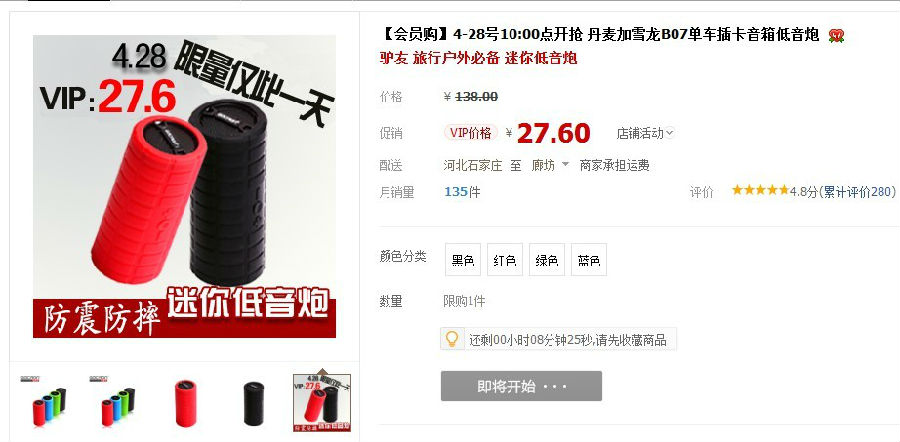This screenshot has height=442, width=900.
Task: Choose the 蓝色 color option
Action: coord(588,260)
